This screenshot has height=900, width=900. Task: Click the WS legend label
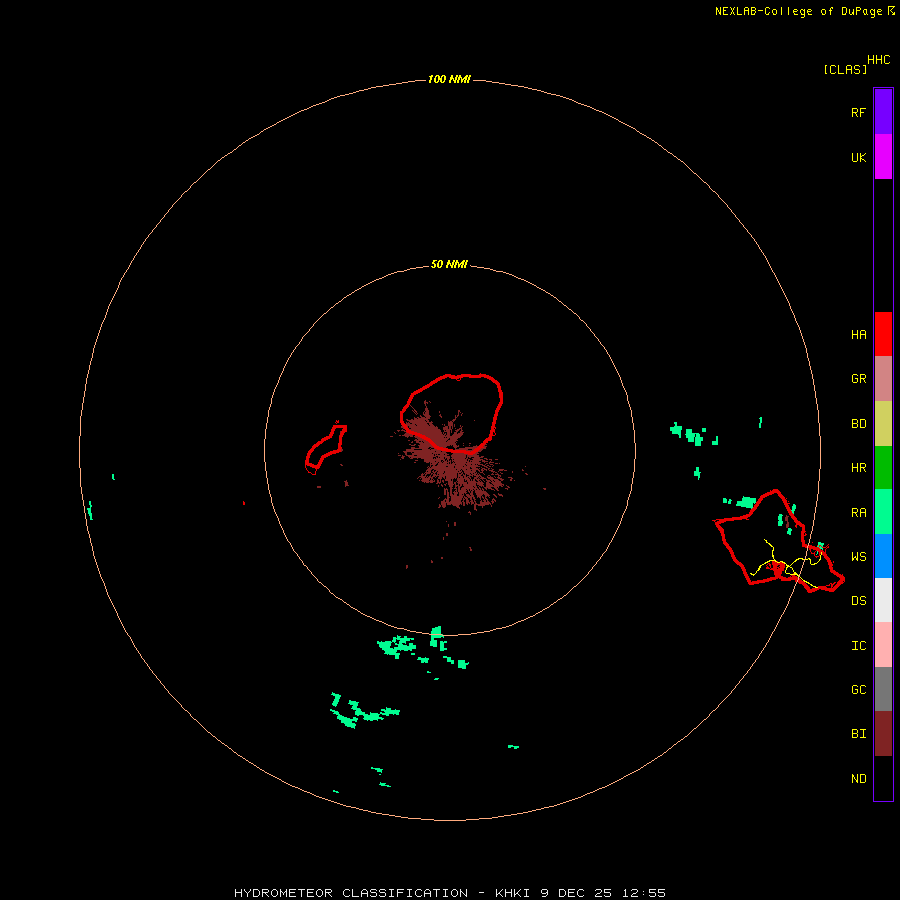point(858,557)
